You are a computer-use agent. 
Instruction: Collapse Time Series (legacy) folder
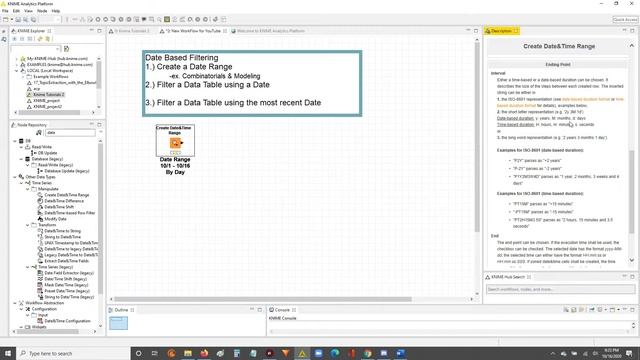click(28, 267)
